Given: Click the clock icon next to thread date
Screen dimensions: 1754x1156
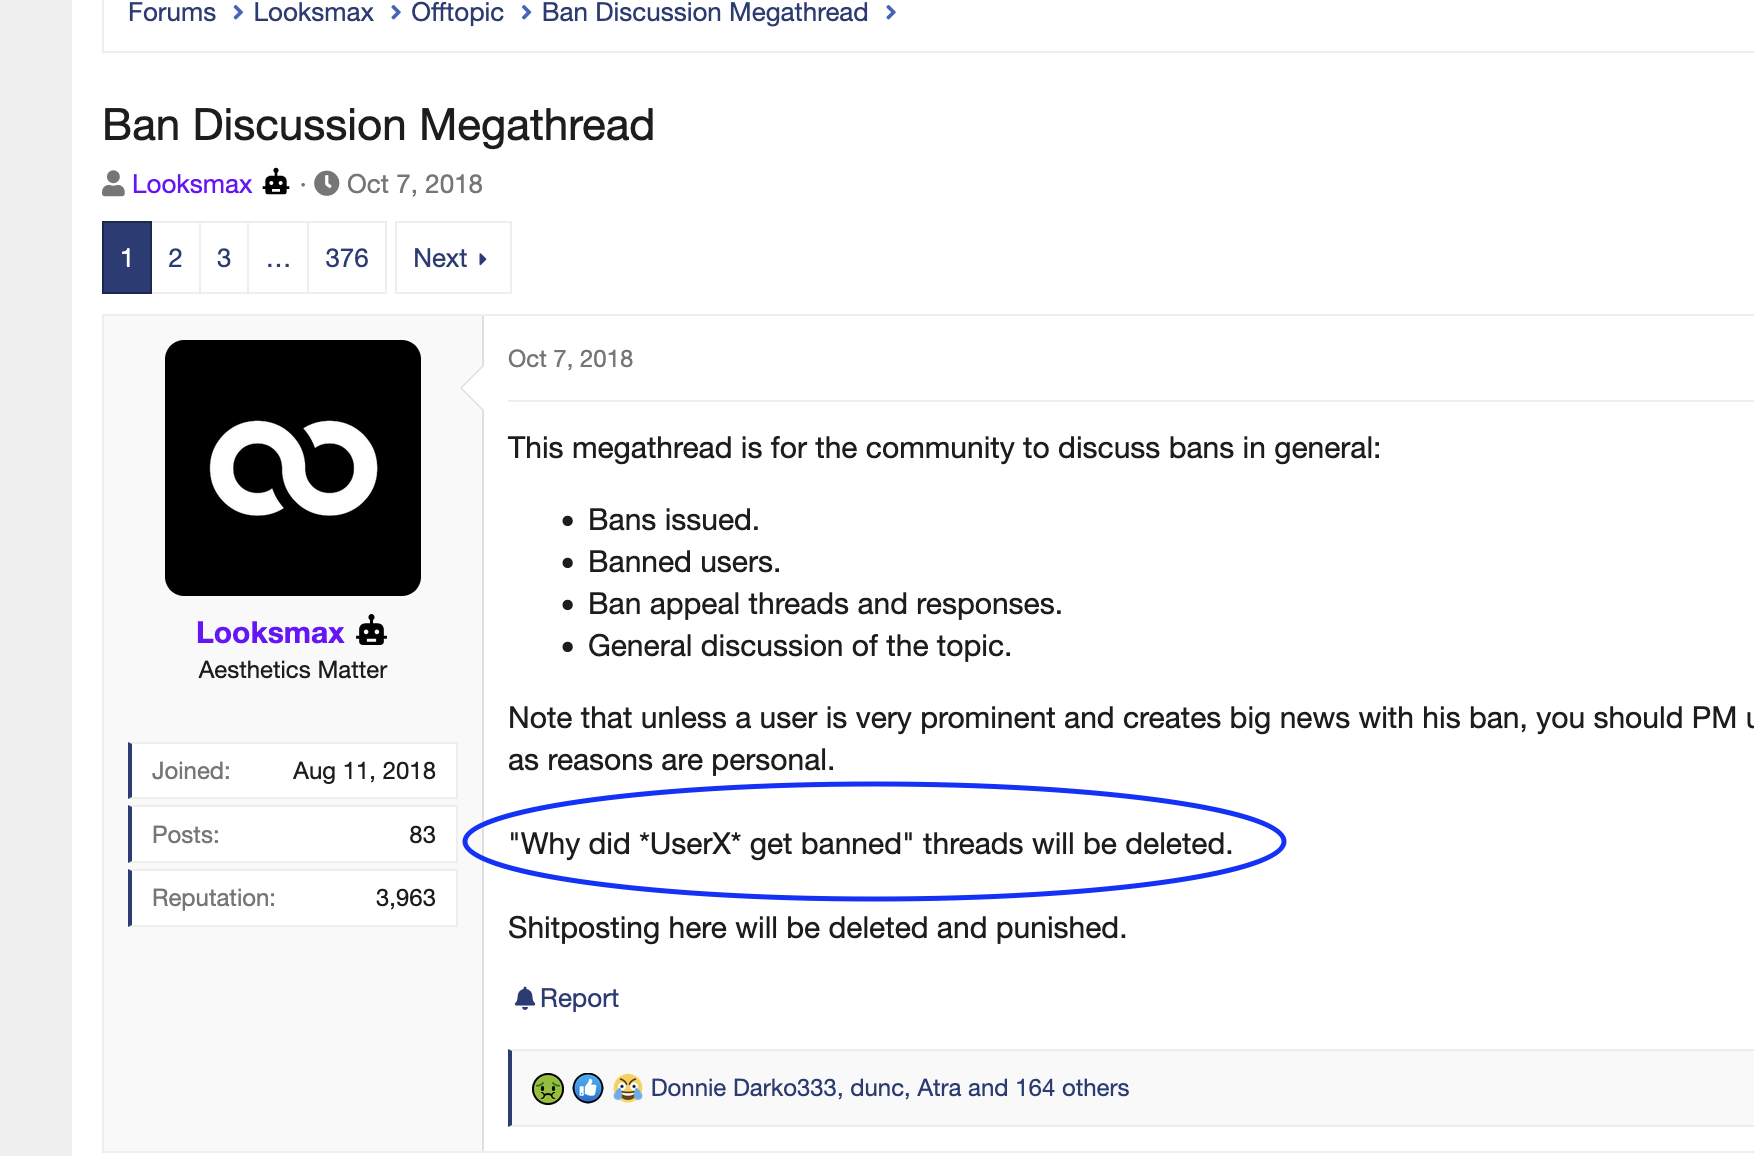Looking at the screenshot, I should pyautogui.click(x=326, y=184).
